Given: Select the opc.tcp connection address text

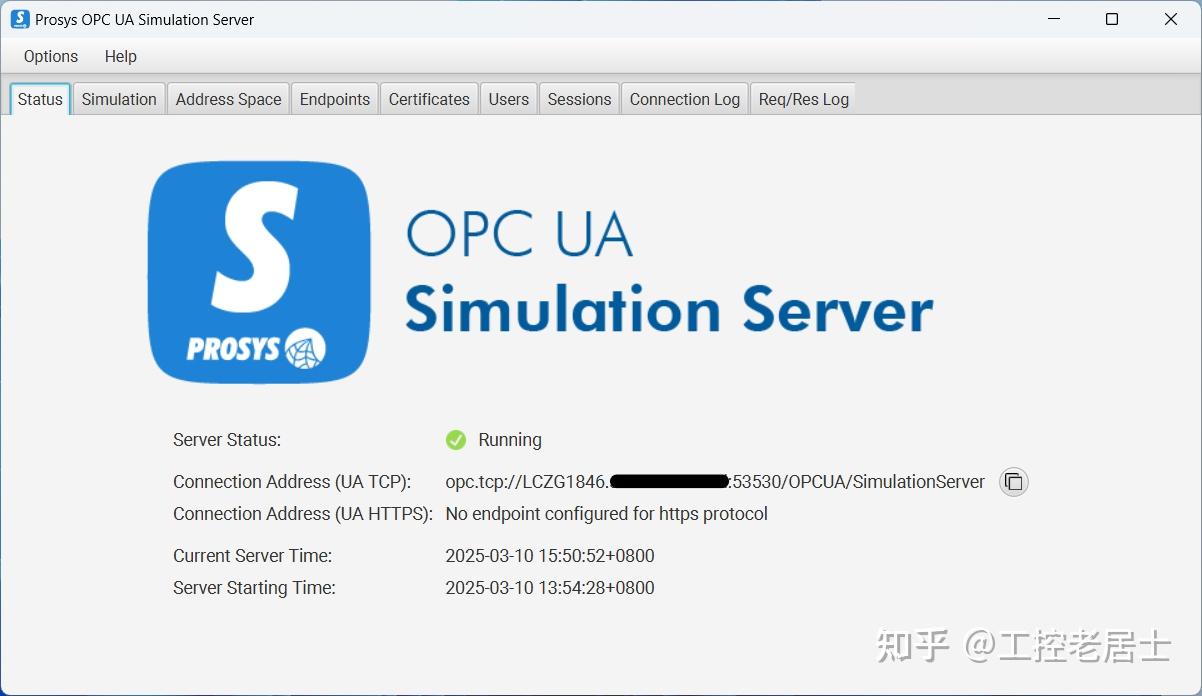Looking at the screenshot, I should coord(714,482).
